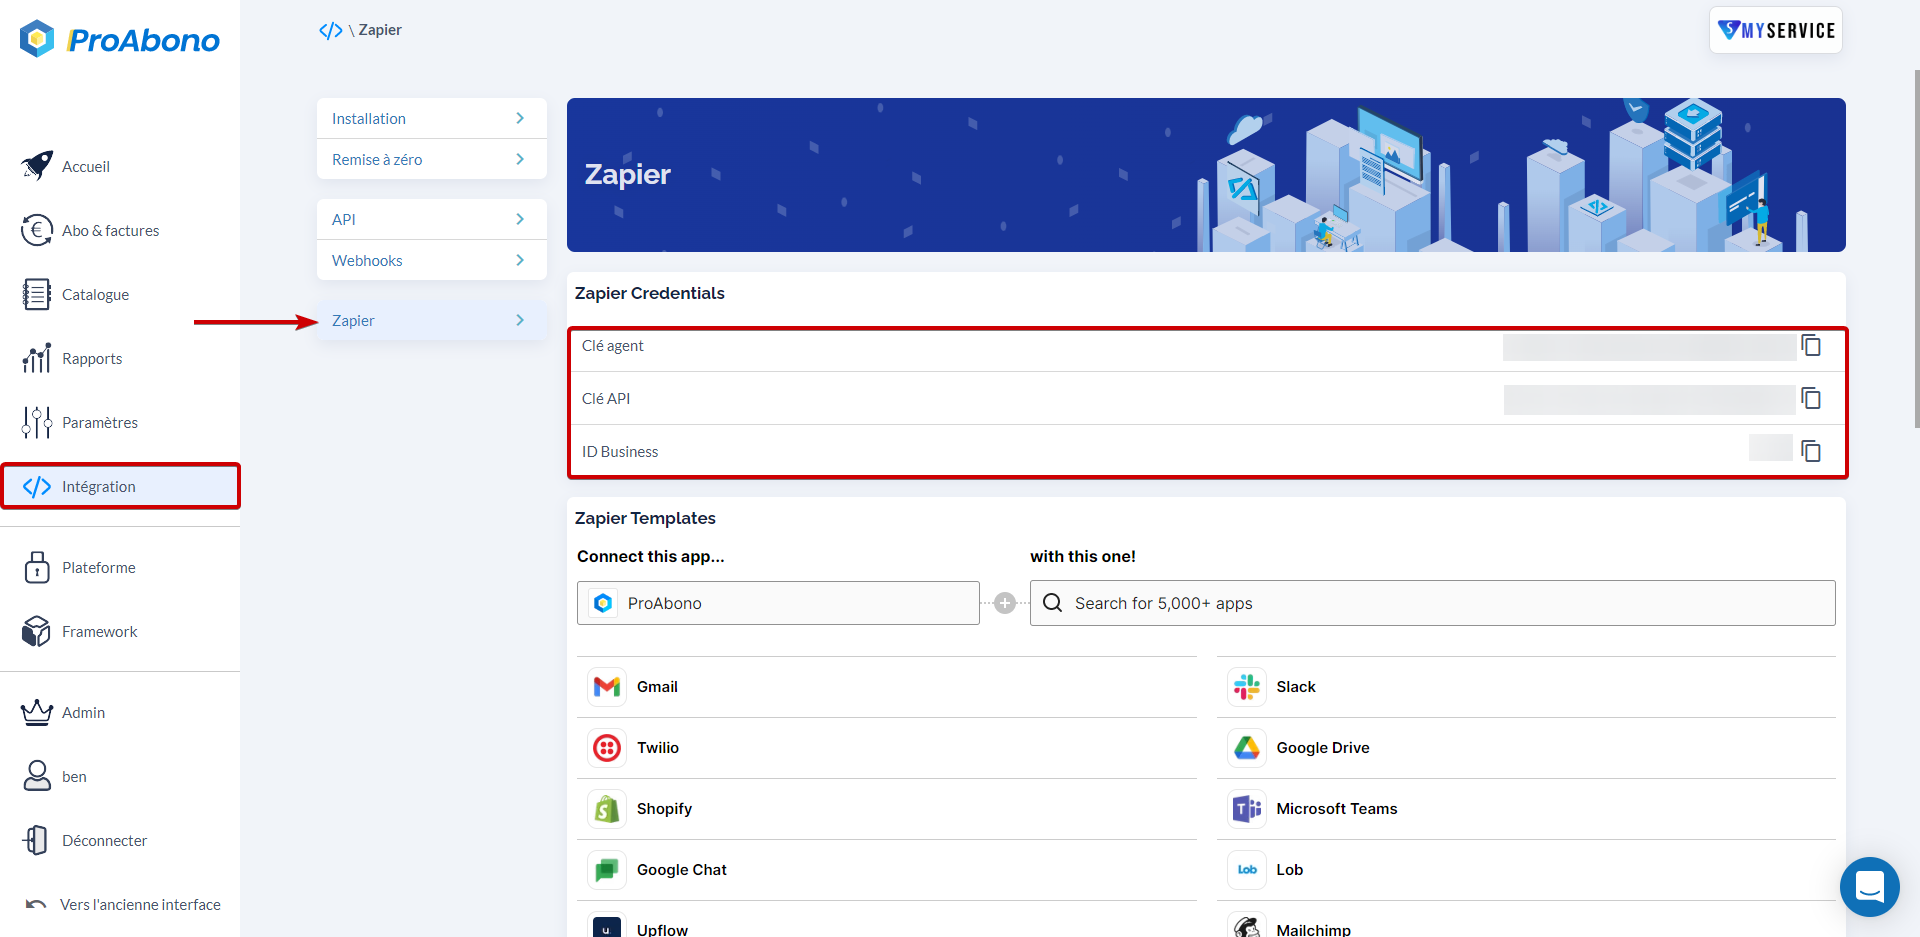Open the Microsoft Teams template row

click(x=1526, y=809)
